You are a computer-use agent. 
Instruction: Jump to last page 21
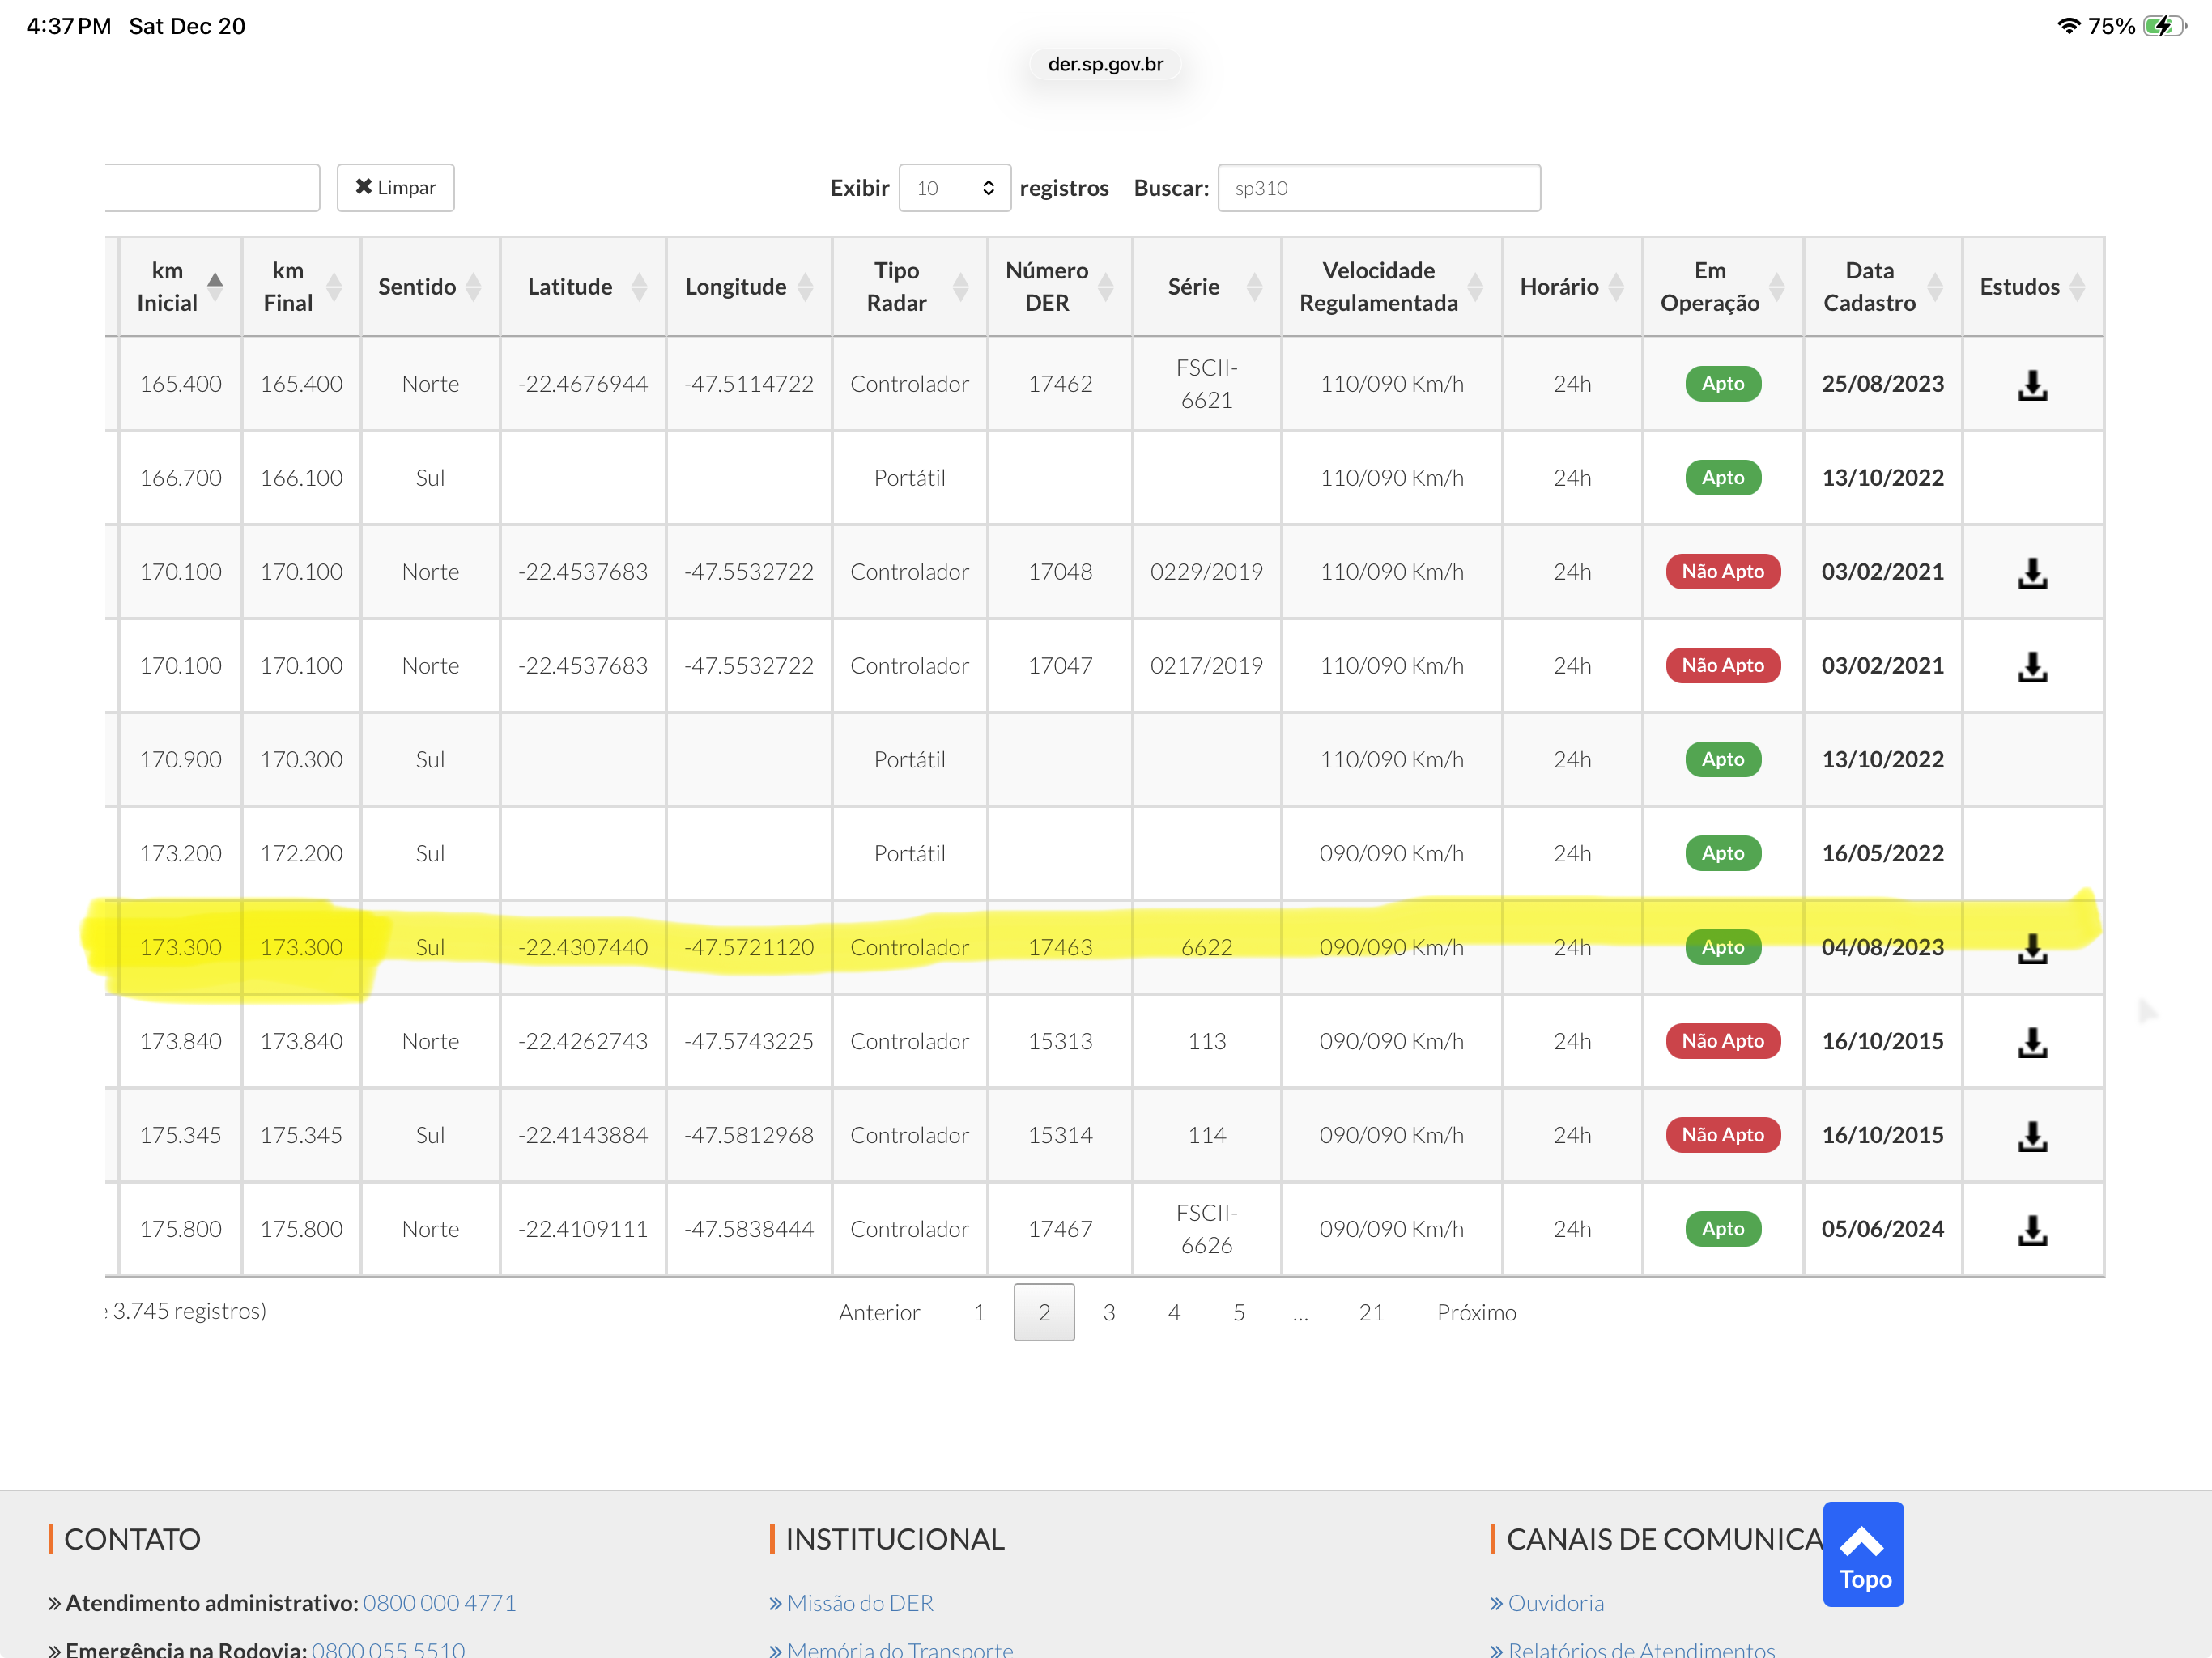[1371, 1312]
